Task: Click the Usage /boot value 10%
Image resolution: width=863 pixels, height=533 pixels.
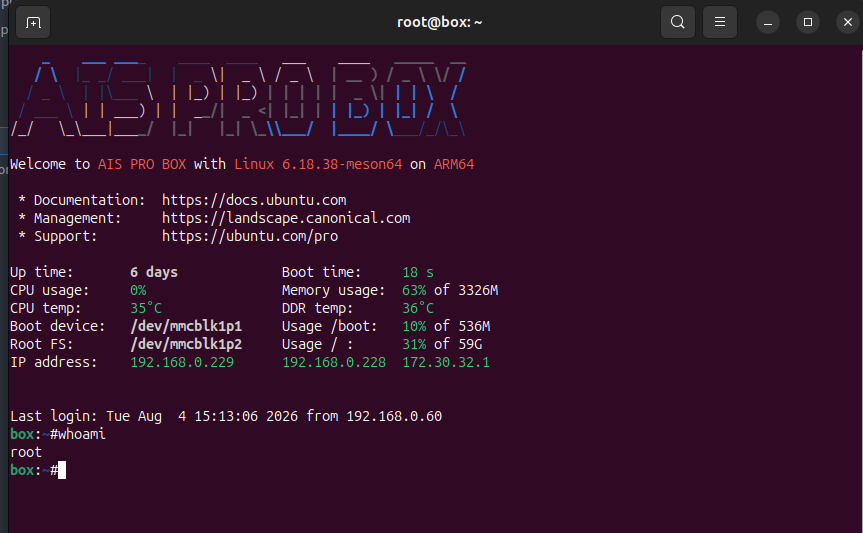Action: pyautogui.click(x=414, y=326)
